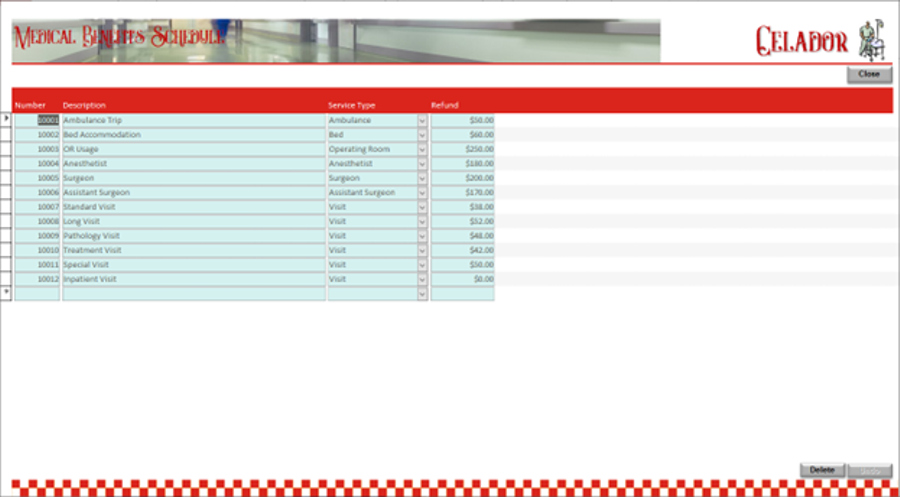
Task: Open Service Type dropdown for Ambulance Trip
Action: pyautogui.click(x=422, y=121)
